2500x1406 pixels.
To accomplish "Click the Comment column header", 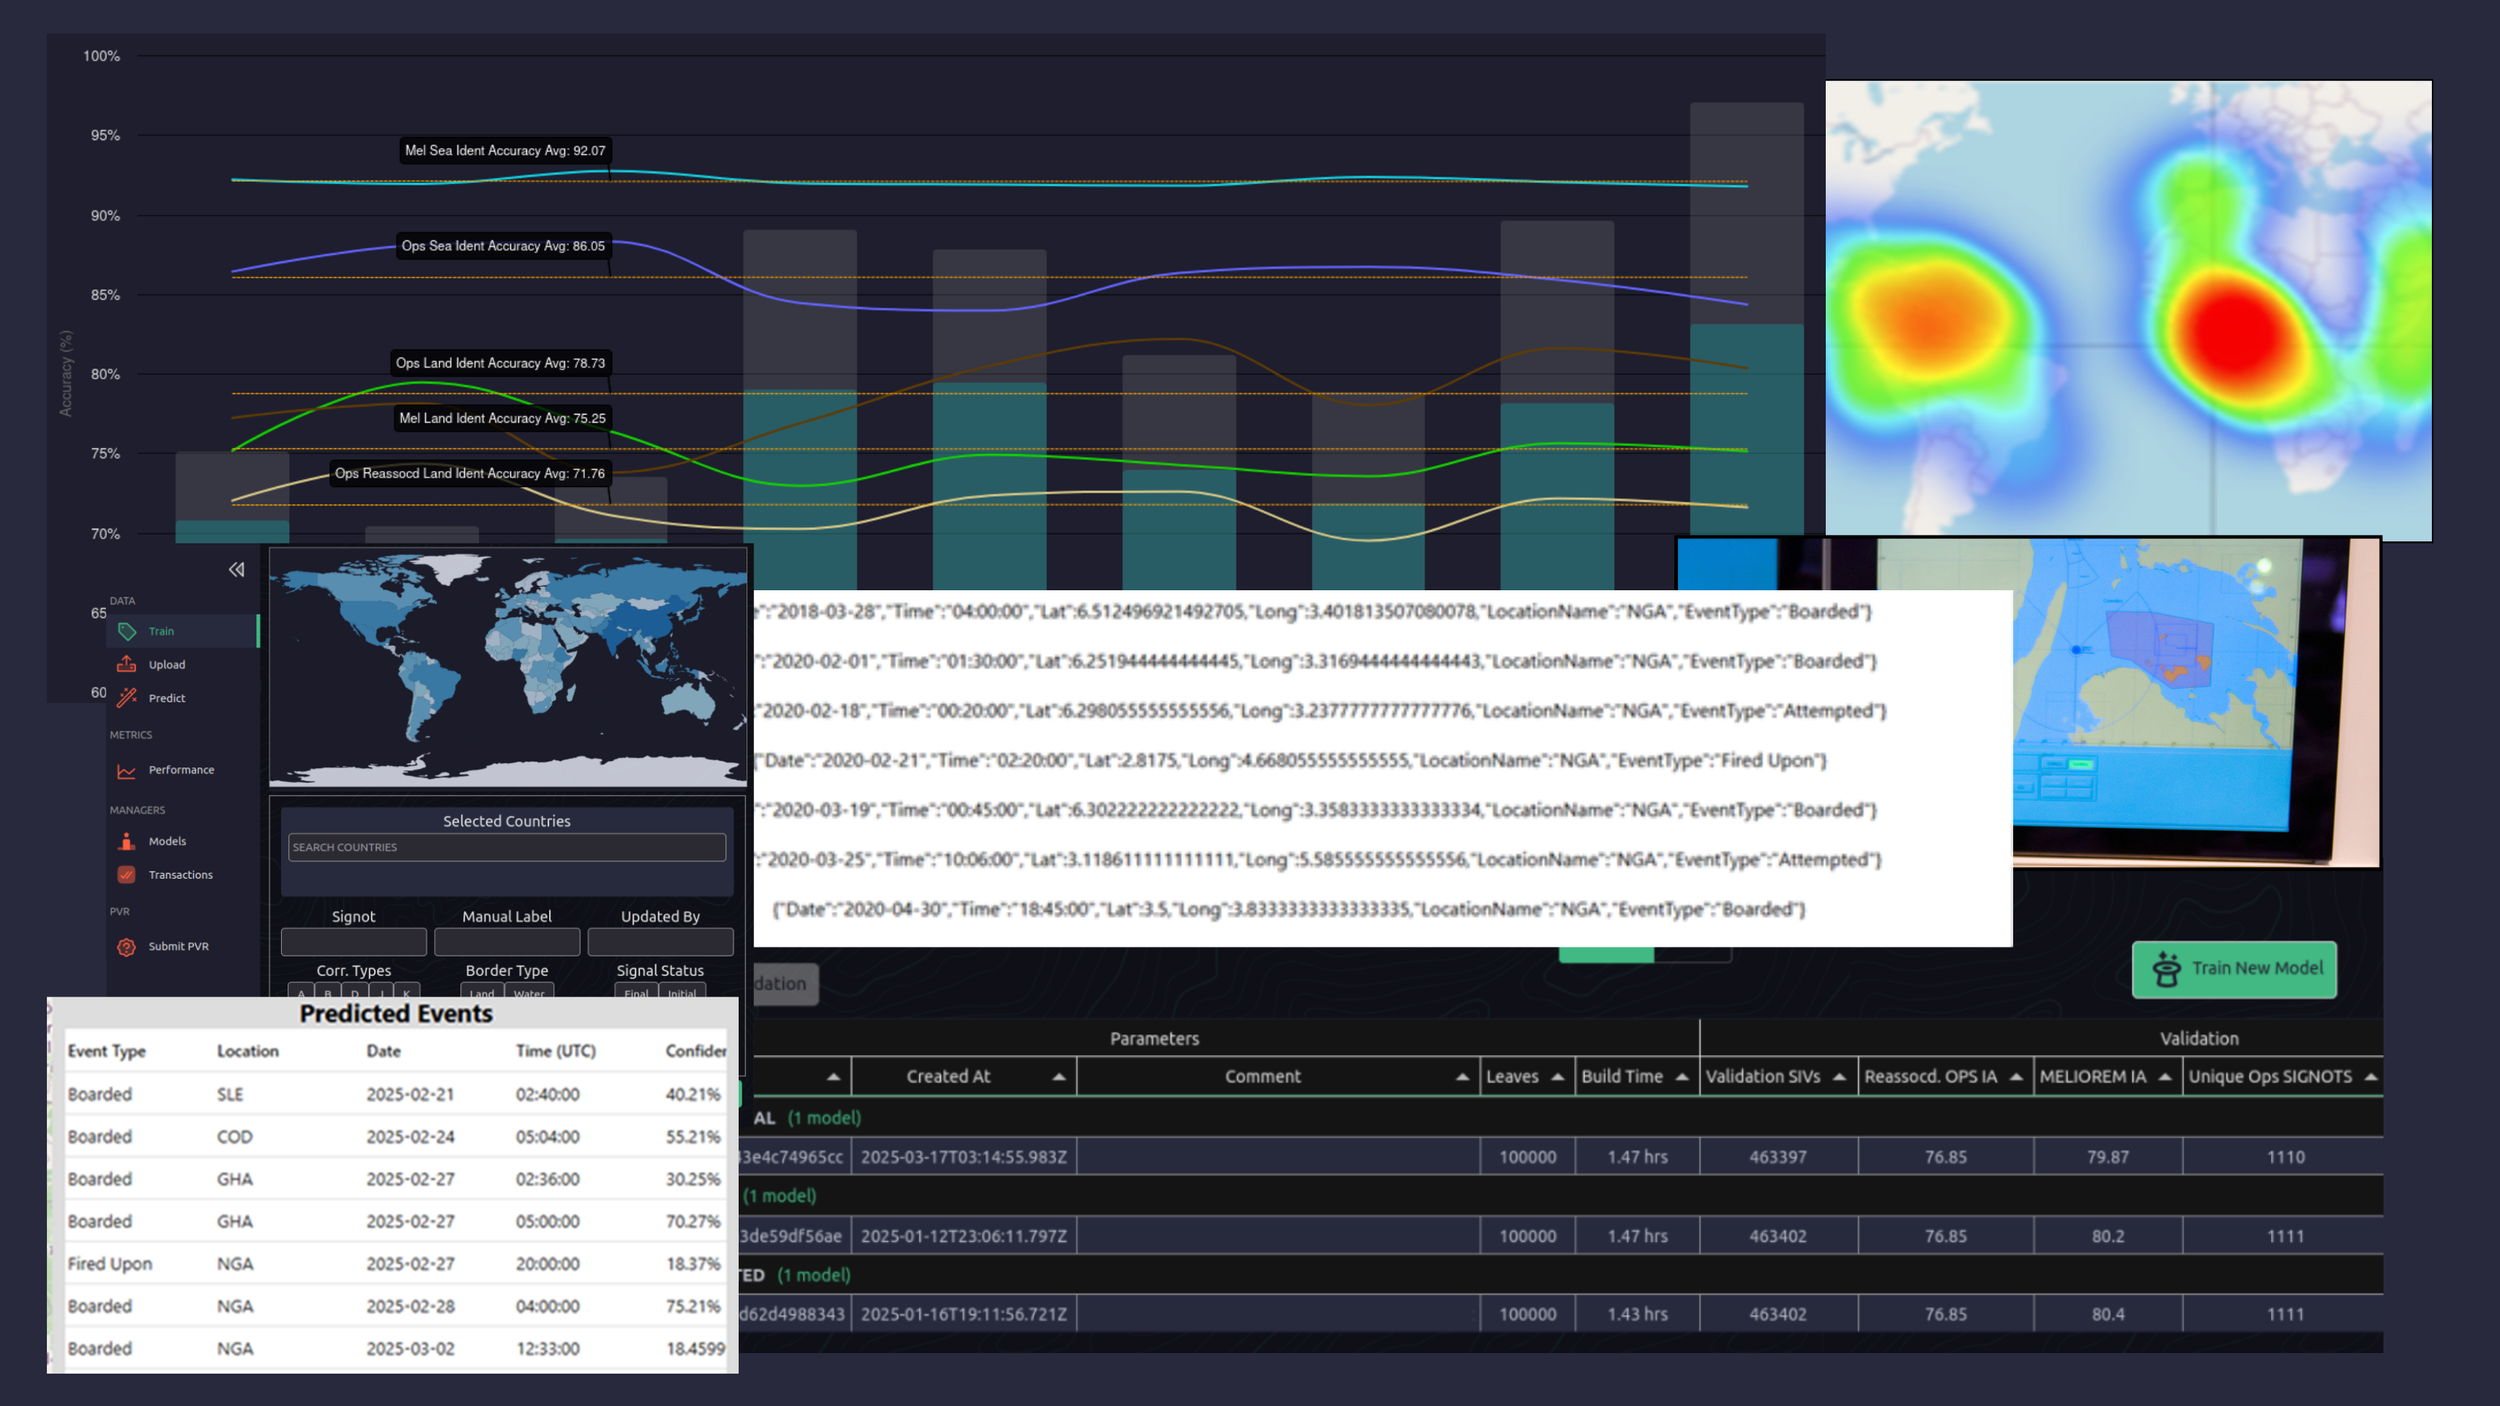I will point(1262,1077).
